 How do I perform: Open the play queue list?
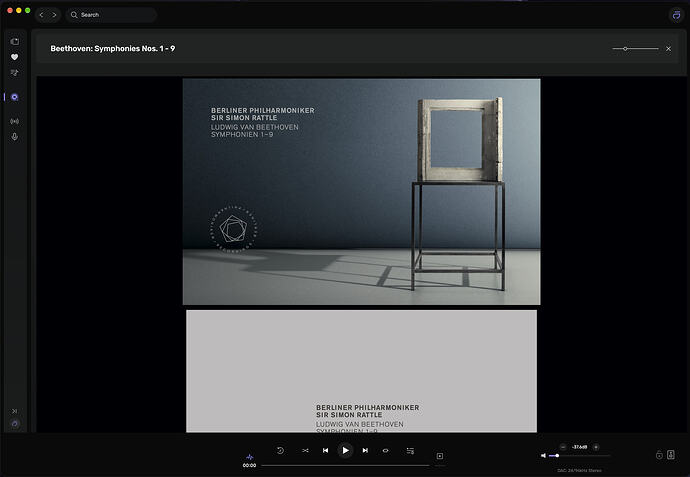coord(410,451)
